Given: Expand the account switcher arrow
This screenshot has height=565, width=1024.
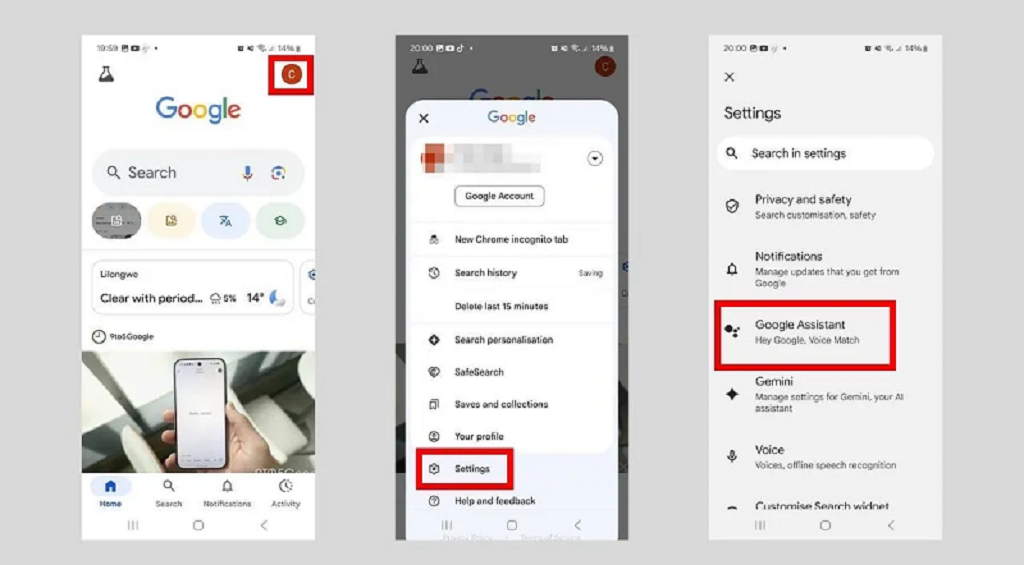Looking at the screenshot, I should click(x=595, y=159).
